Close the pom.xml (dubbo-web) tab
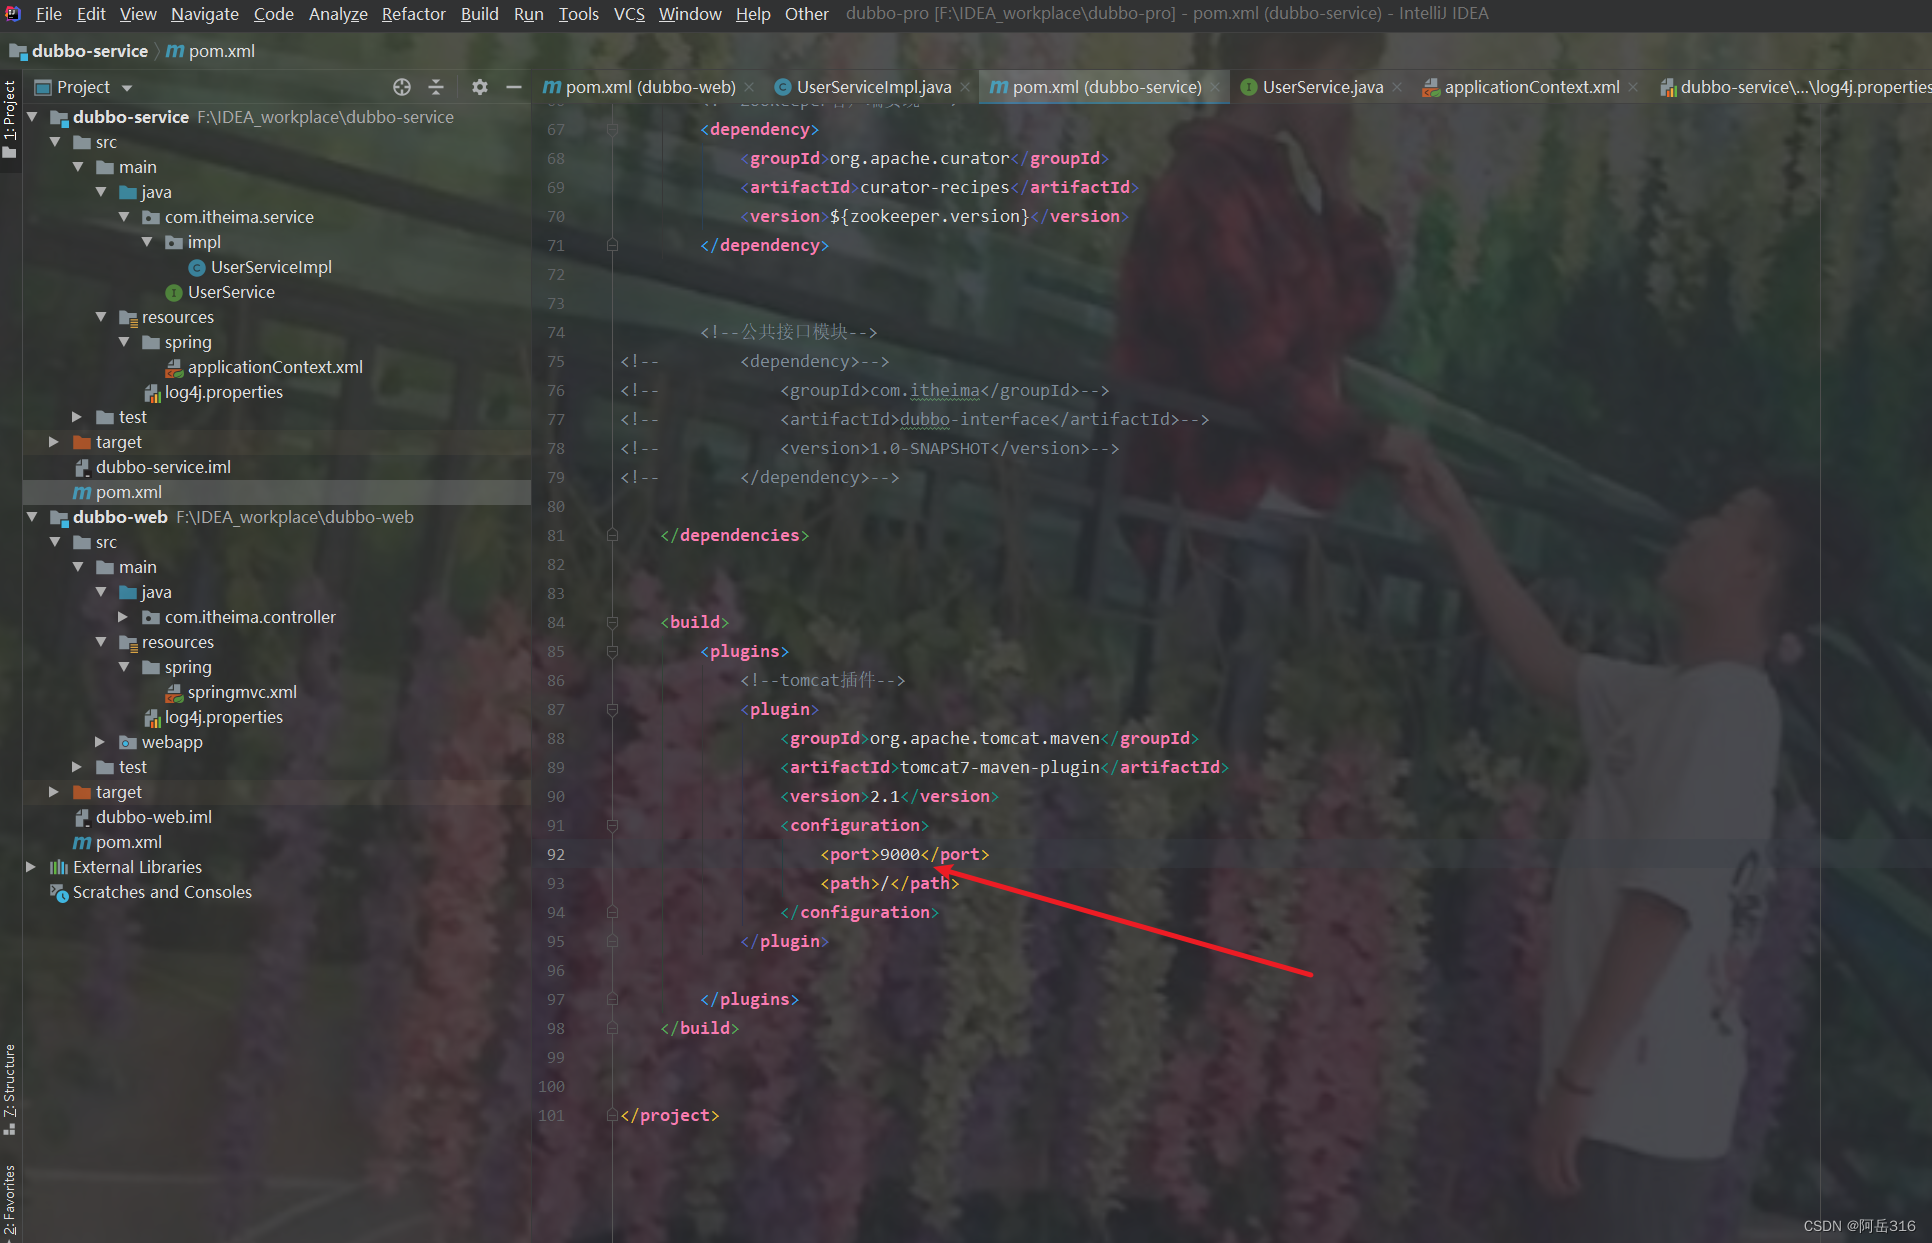This screenshot has height=1243, width=1932. (750, 87)
